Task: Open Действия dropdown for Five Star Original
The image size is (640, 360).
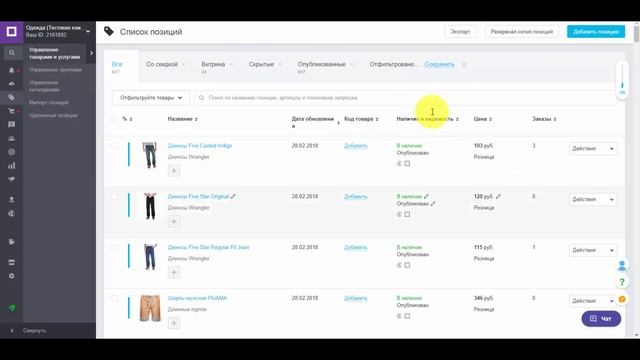Action: (593, 199)
